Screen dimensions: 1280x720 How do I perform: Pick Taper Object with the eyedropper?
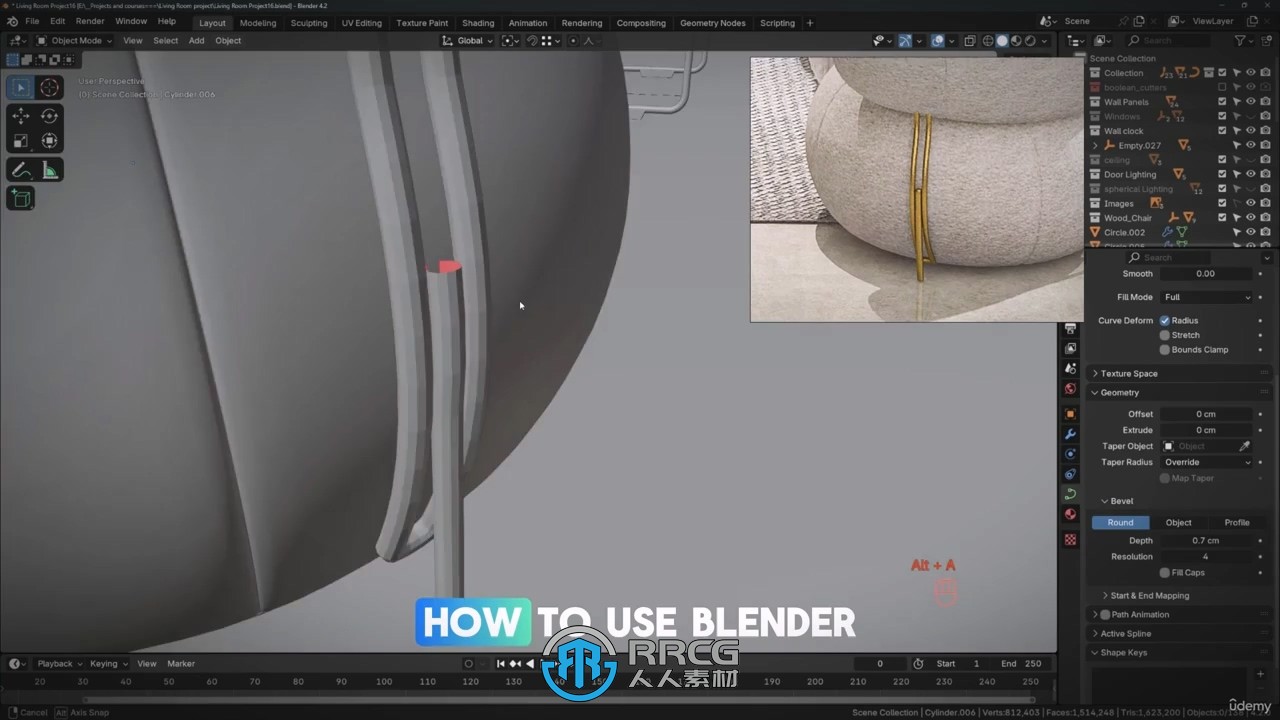(1245, 446)
